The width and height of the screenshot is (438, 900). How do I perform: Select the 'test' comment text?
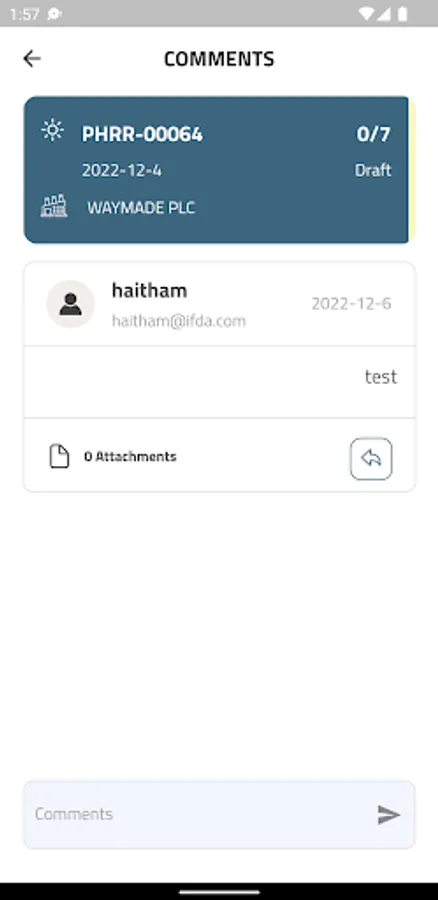[x=381, y=377]
